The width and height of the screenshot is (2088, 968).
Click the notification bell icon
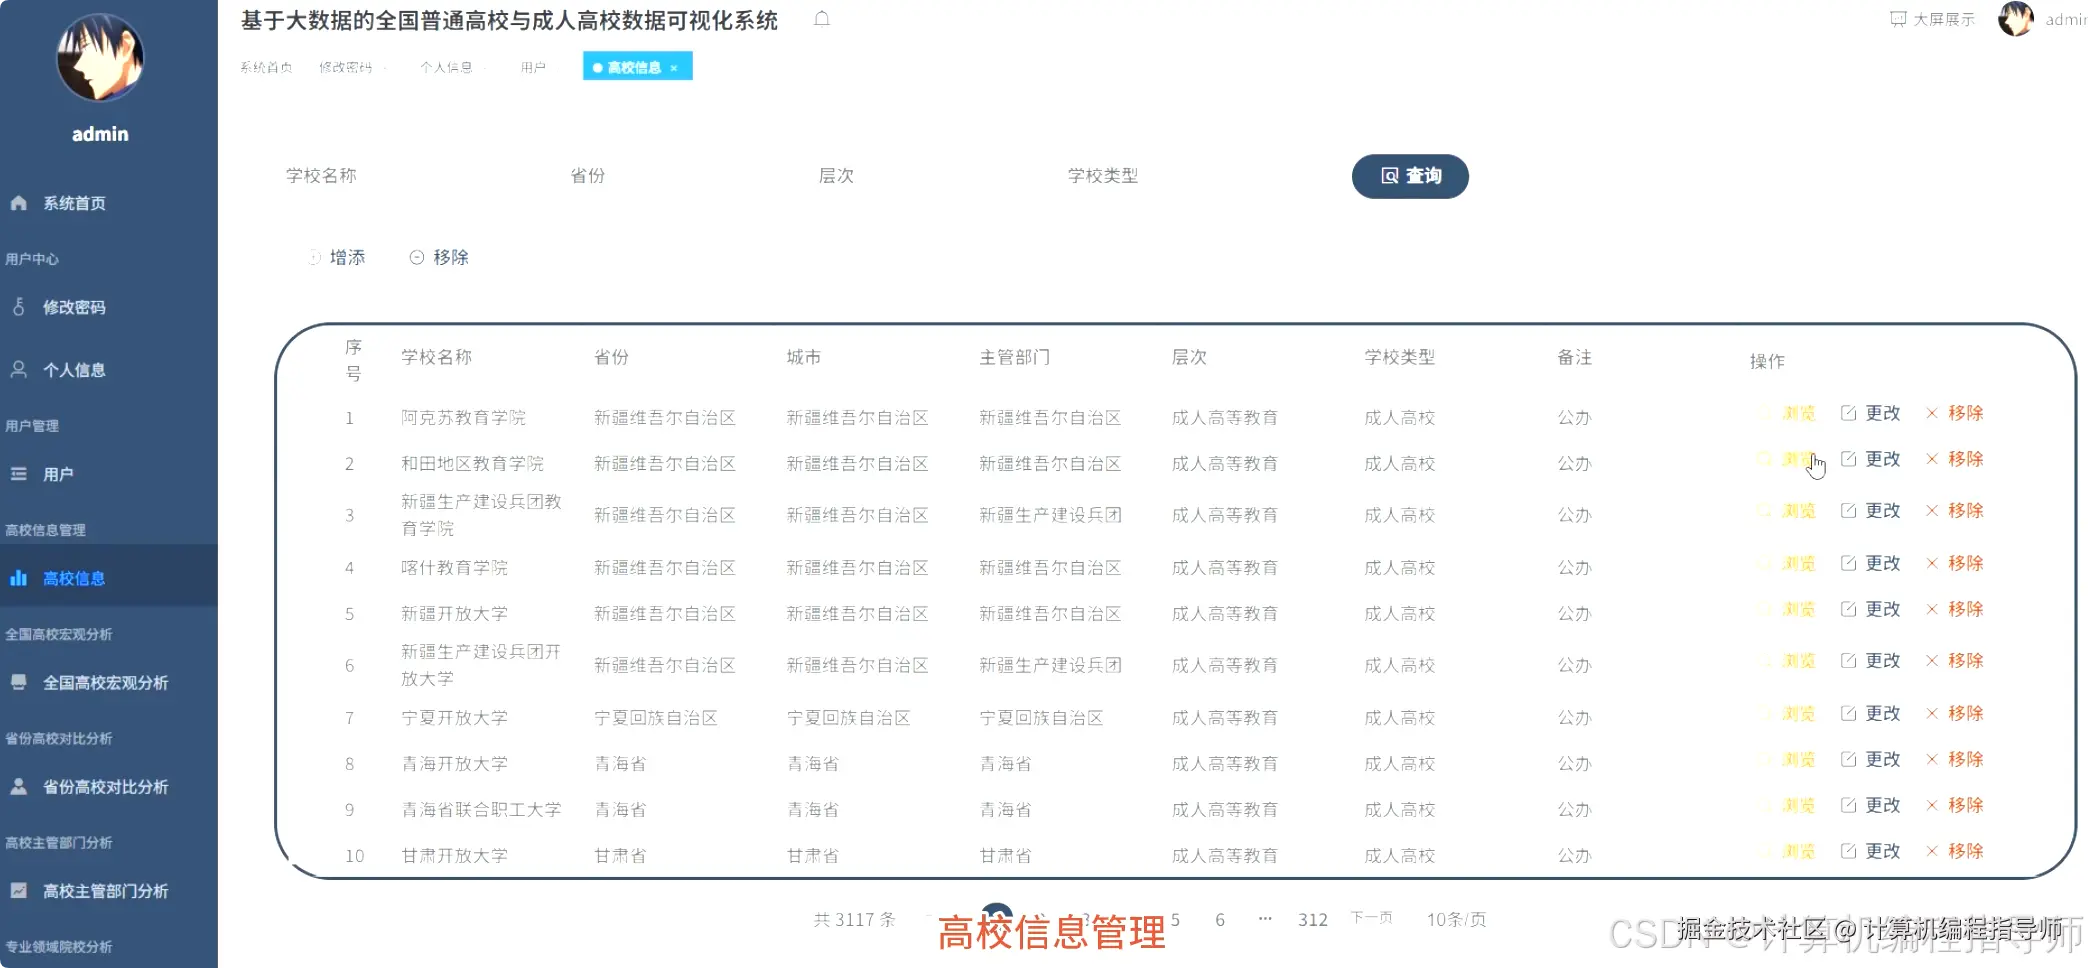[822, 19]
